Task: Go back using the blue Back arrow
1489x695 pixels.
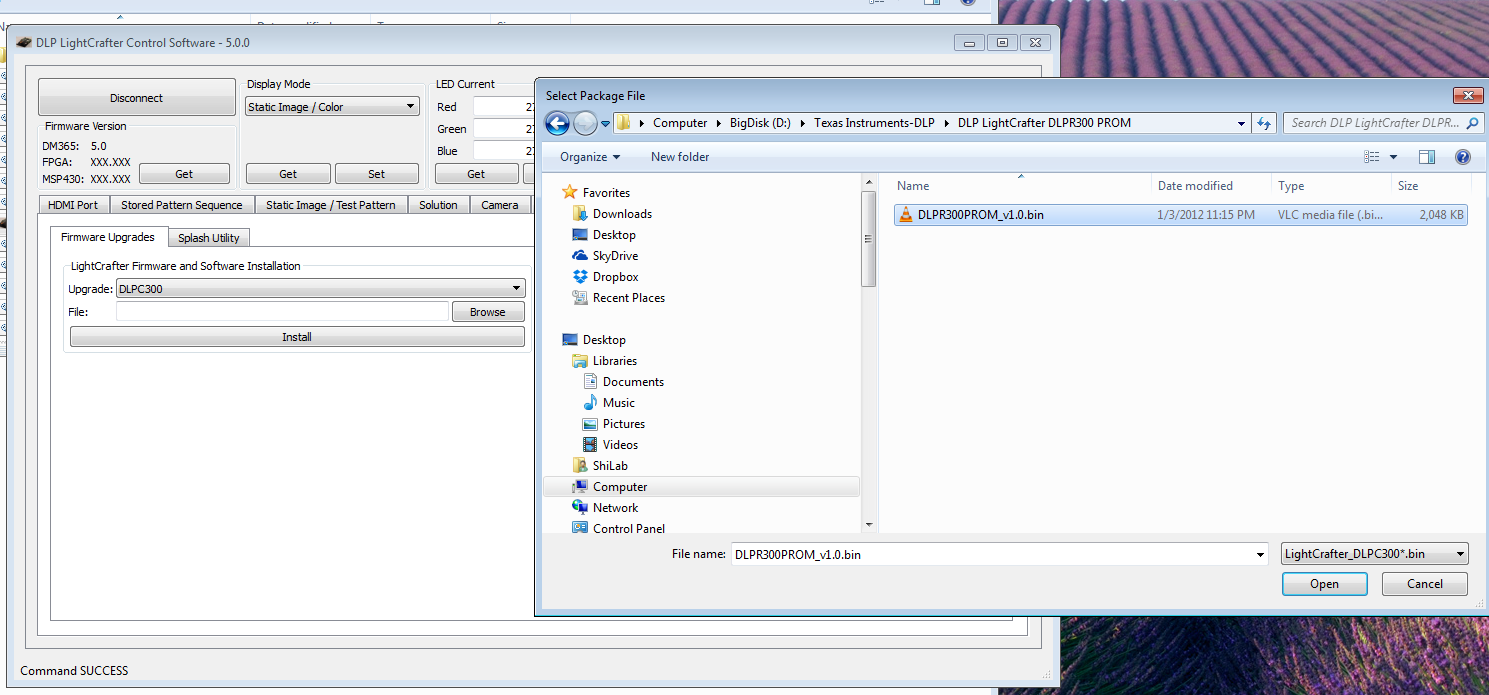Action: (557, 123)
